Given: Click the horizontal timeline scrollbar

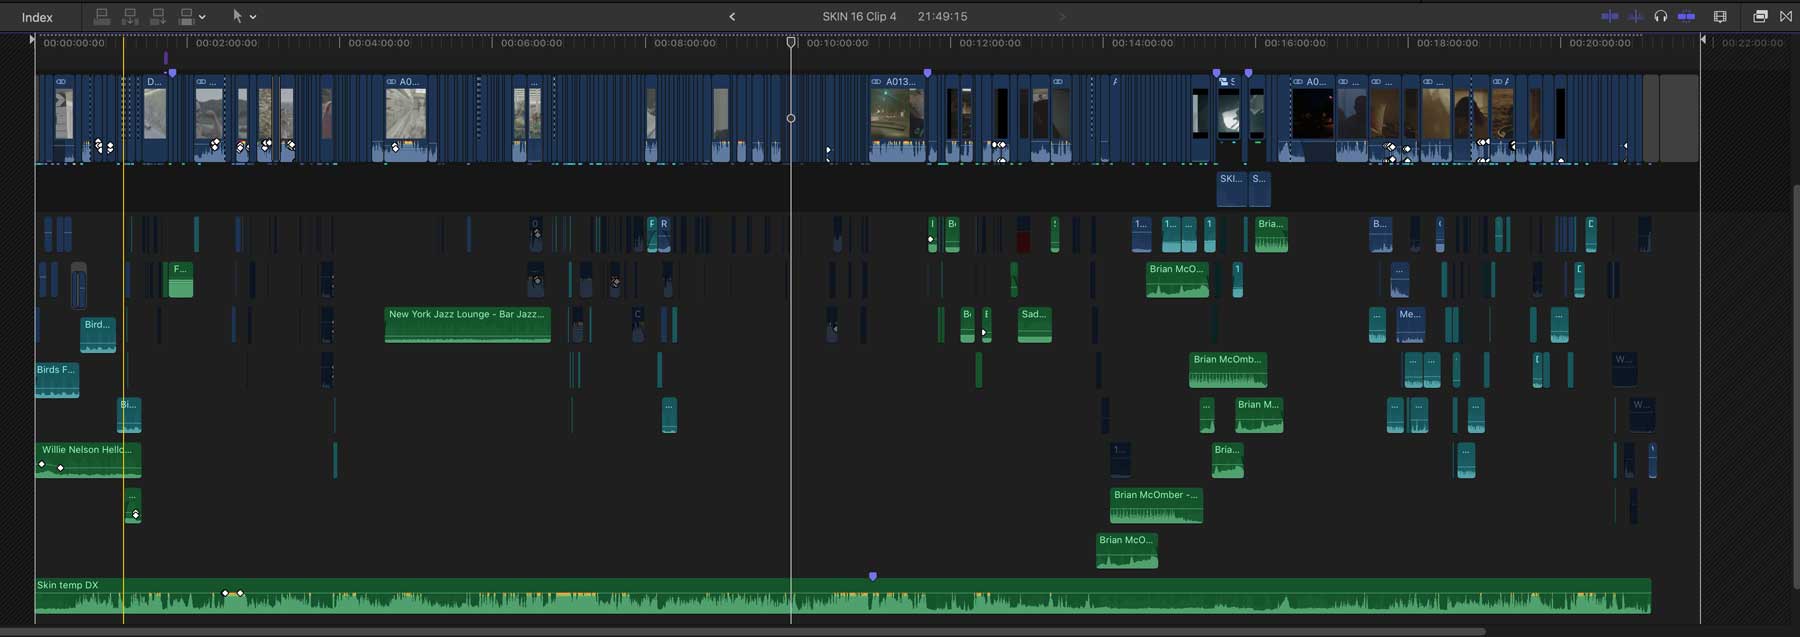Looking at the screenshot, I should click(742, 631).
